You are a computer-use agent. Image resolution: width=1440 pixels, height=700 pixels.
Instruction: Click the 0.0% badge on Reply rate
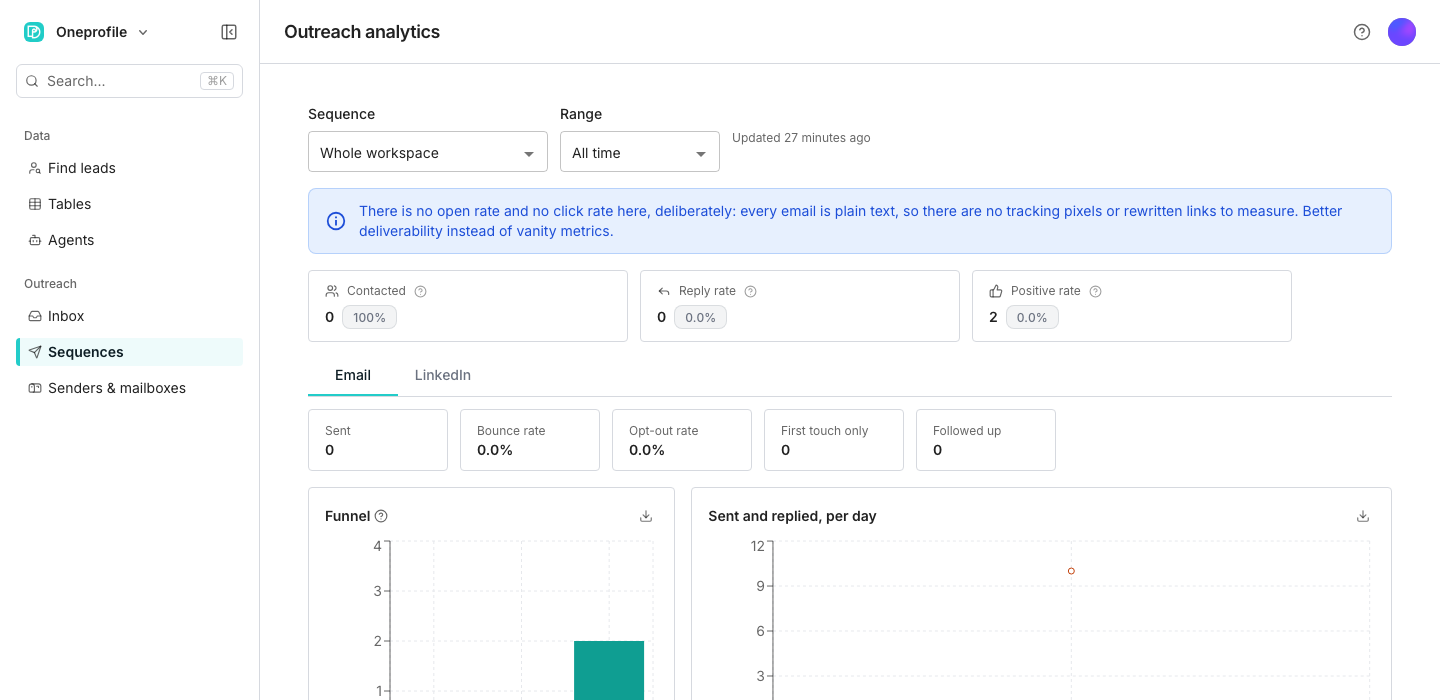coord(701,317)
